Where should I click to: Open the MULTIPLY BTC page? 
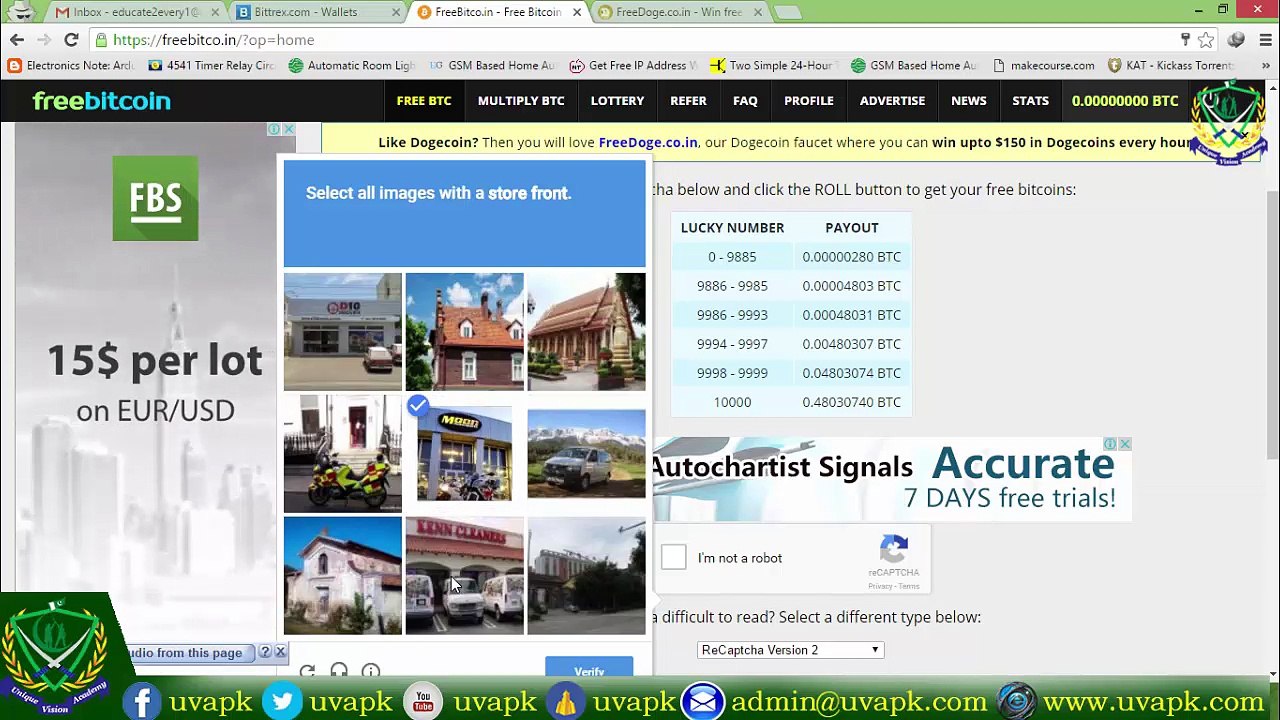tap(521, 101)
